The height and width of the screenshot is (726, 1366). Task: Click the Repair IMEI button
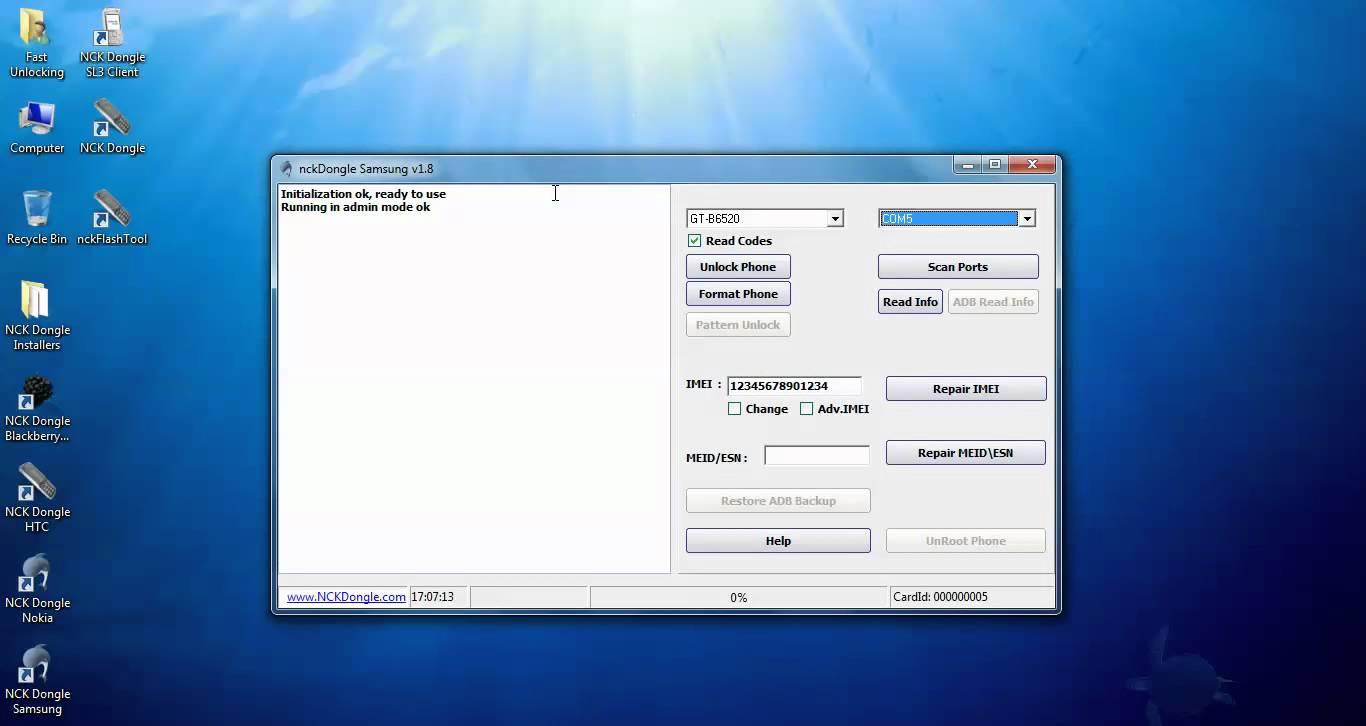966,389
